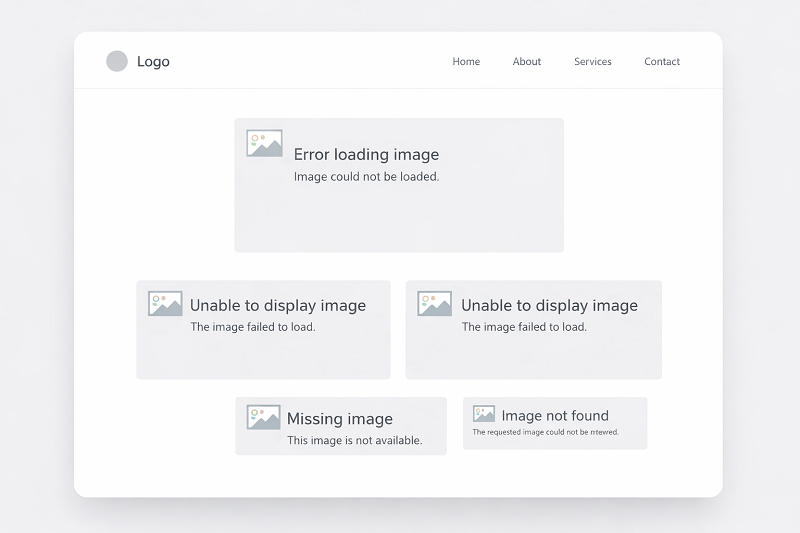This screenshot has height=533, width=800.
Task: Click the 'Image not found' heading
Action: click(555, 416)
